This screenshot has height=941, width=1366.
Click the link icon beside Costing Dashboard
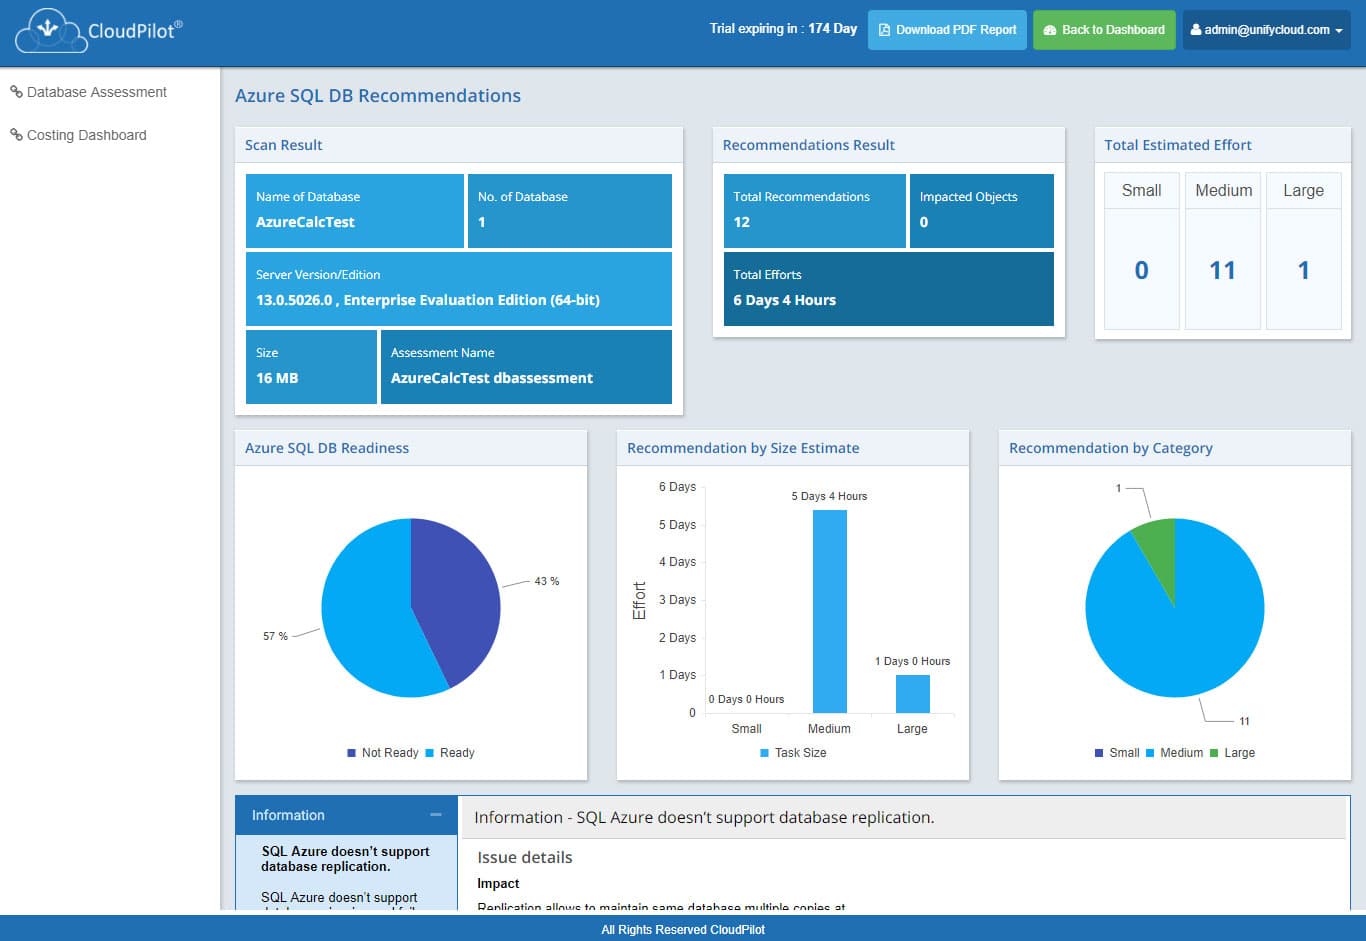click(16, 135)
